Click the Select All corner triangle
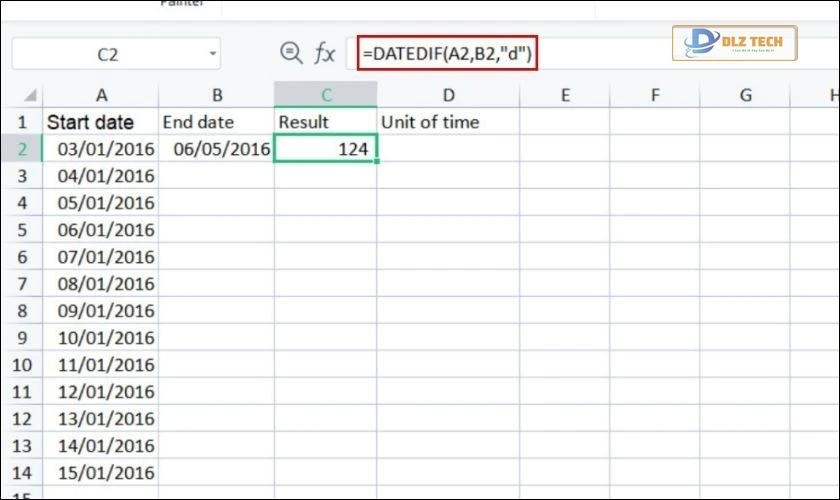 tap(31, 95)
